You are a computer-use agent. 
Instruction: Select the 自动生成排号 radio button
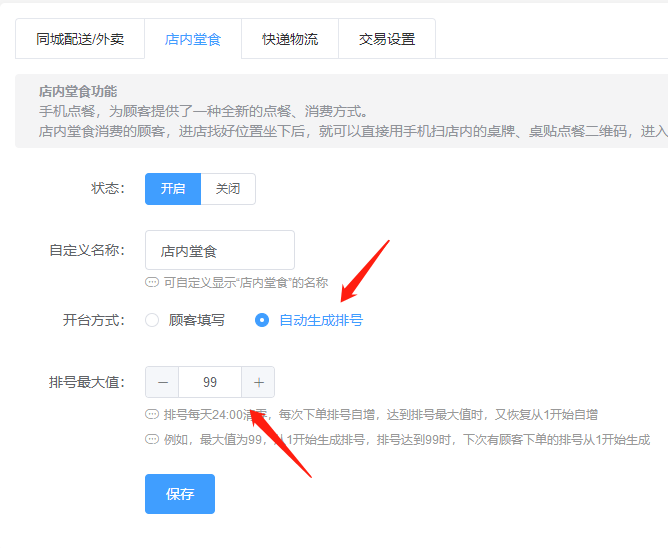point(262,320)
